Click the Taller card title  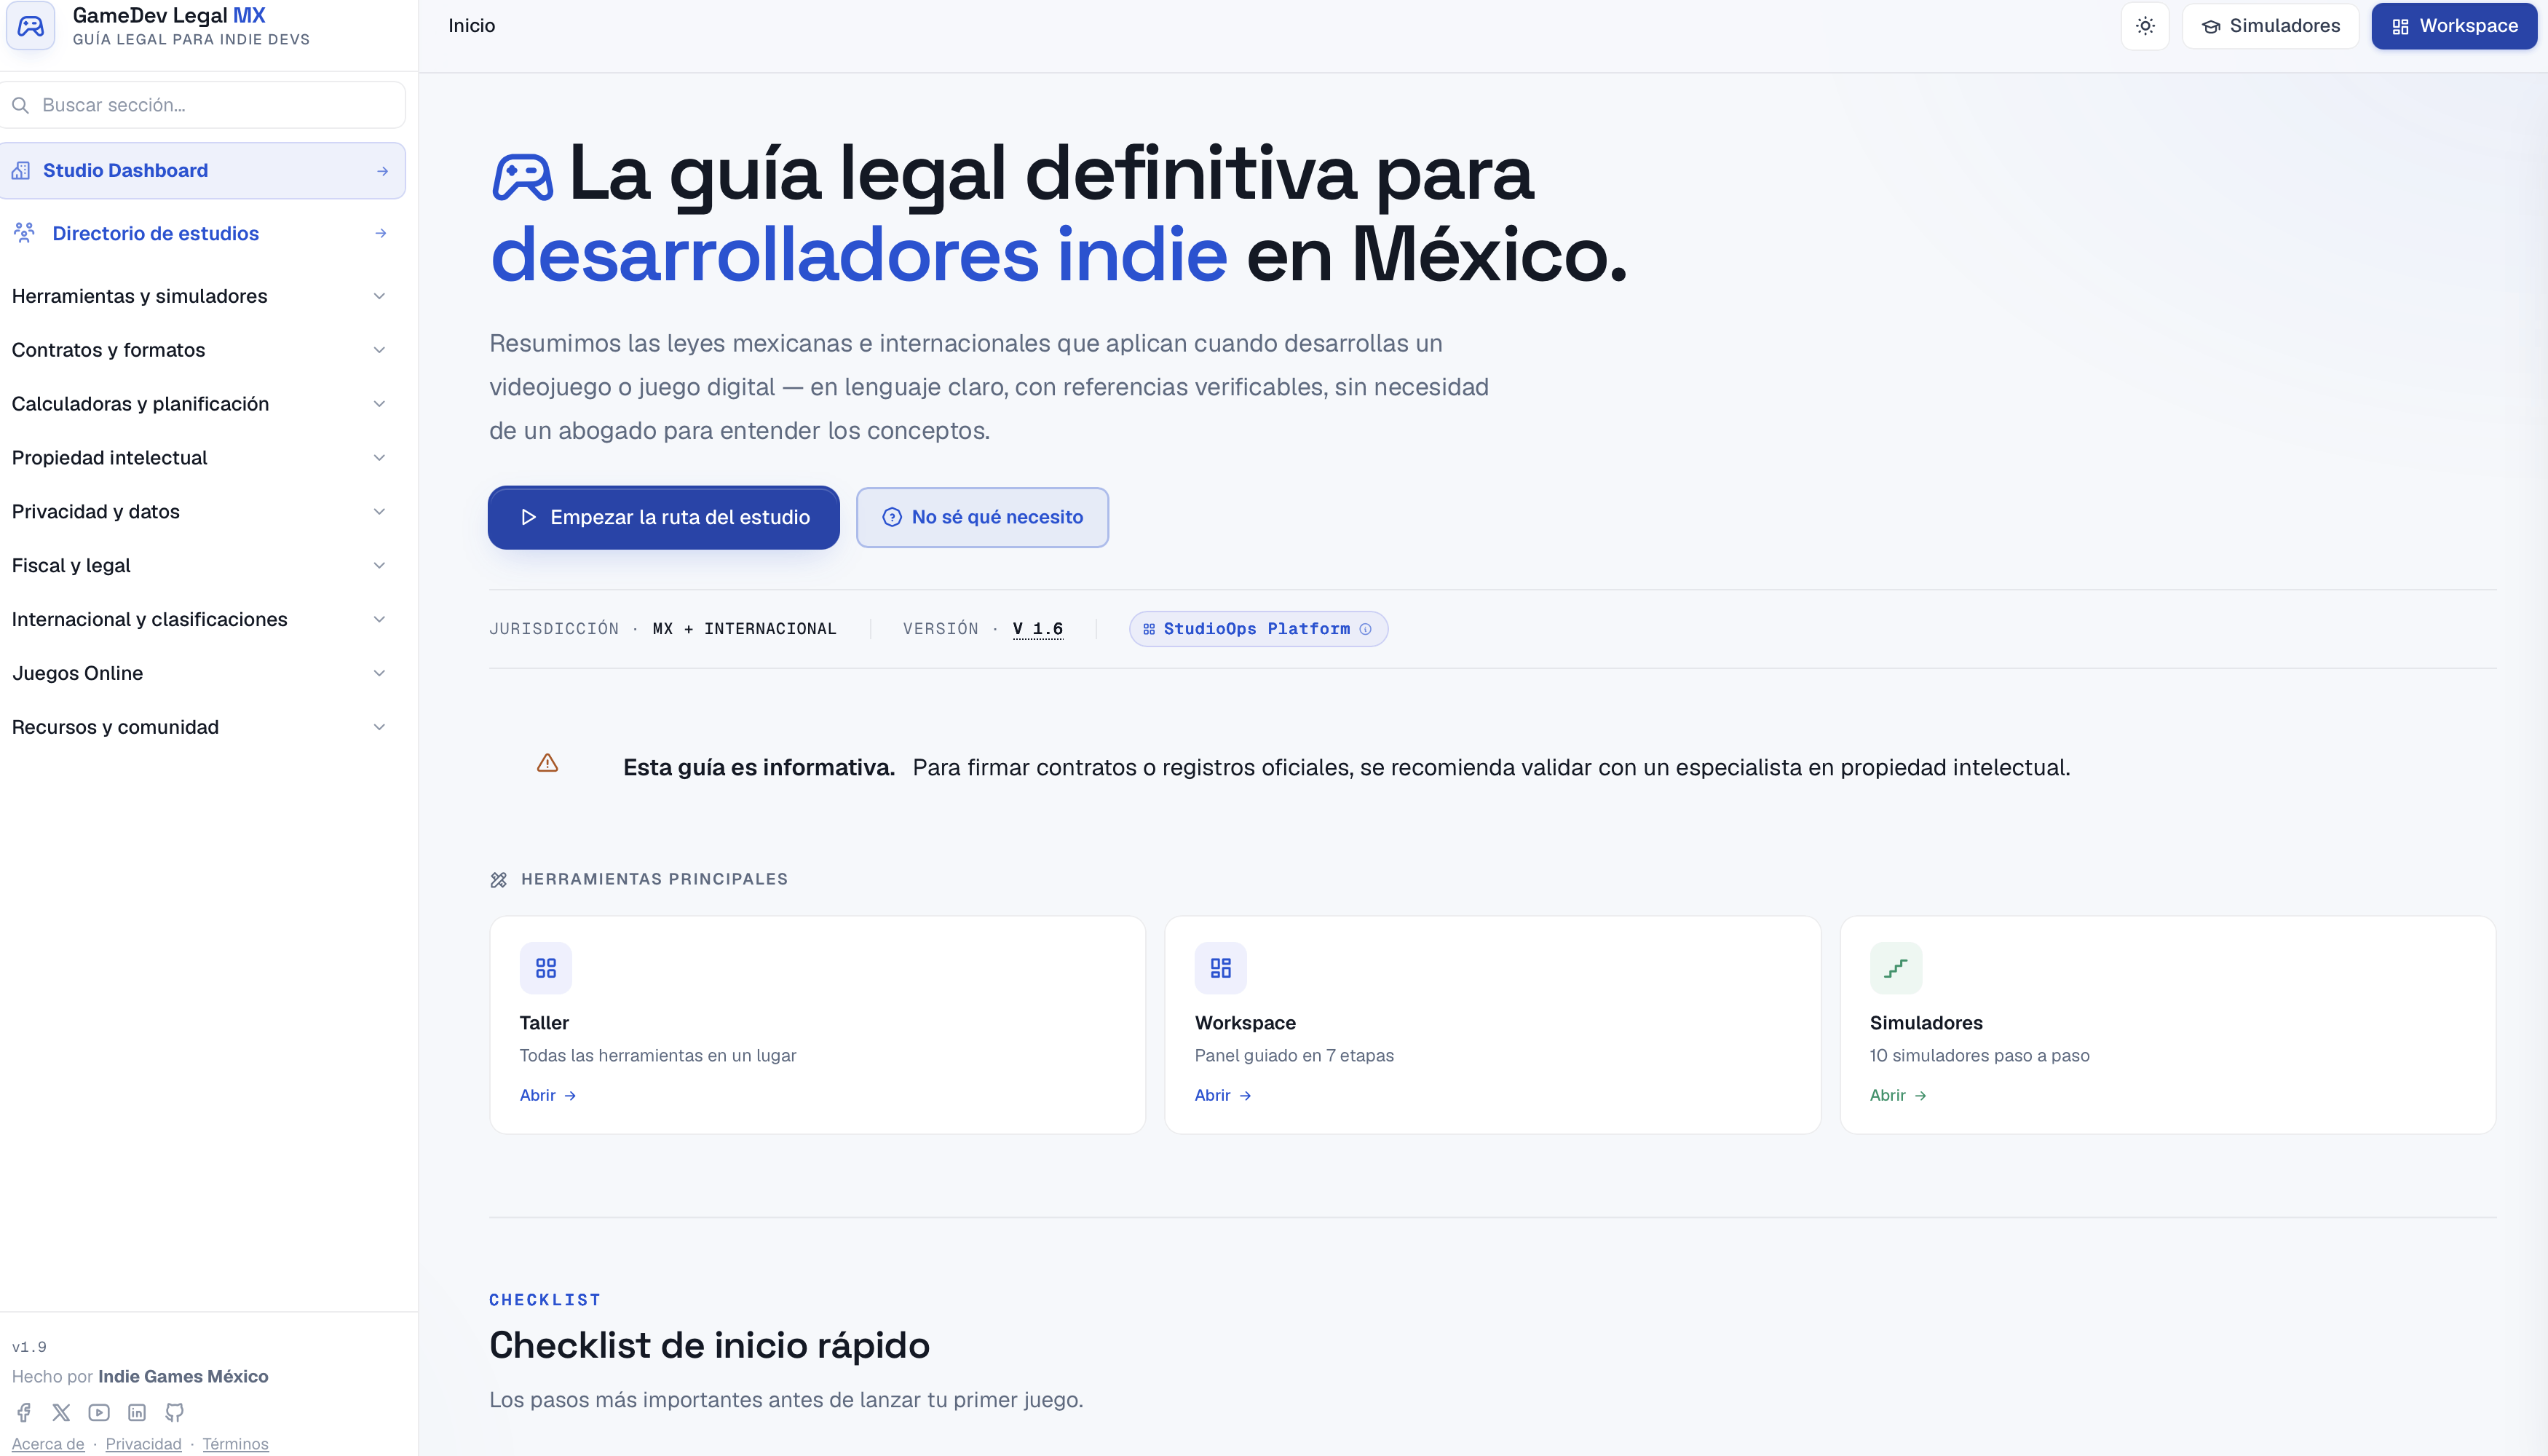pos(544,1023)
